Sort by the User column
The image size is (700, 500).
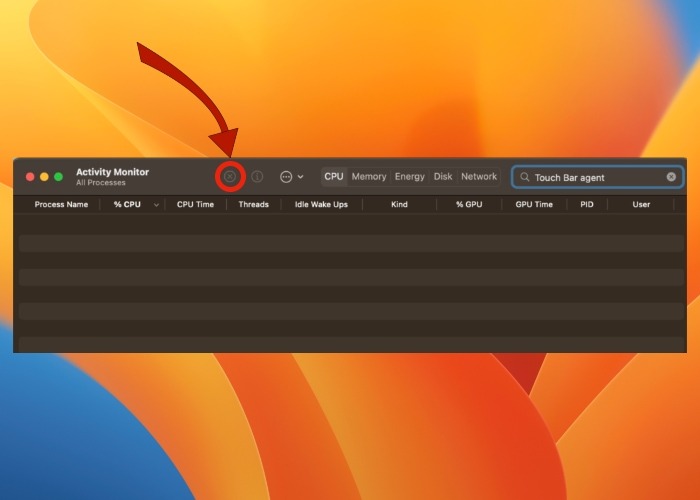click(x=641, y=204)
